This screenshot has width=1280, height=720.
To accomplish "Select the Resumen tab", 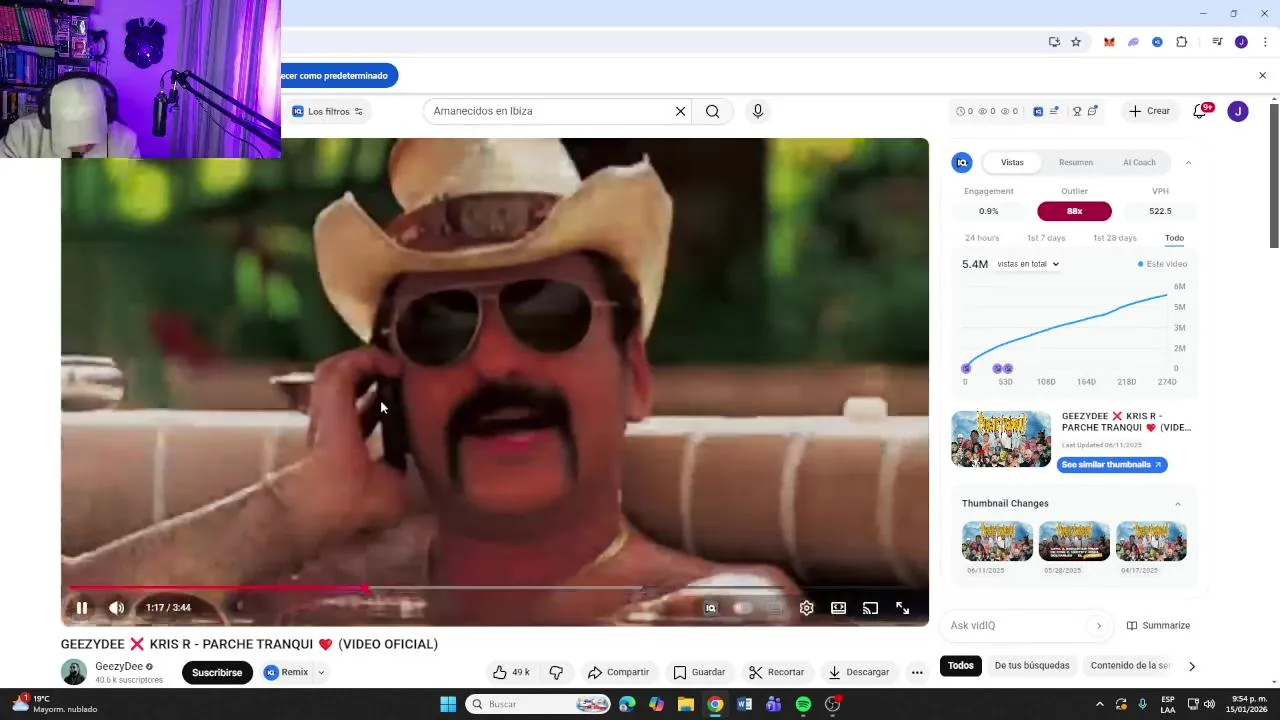I will point(1076,162).
